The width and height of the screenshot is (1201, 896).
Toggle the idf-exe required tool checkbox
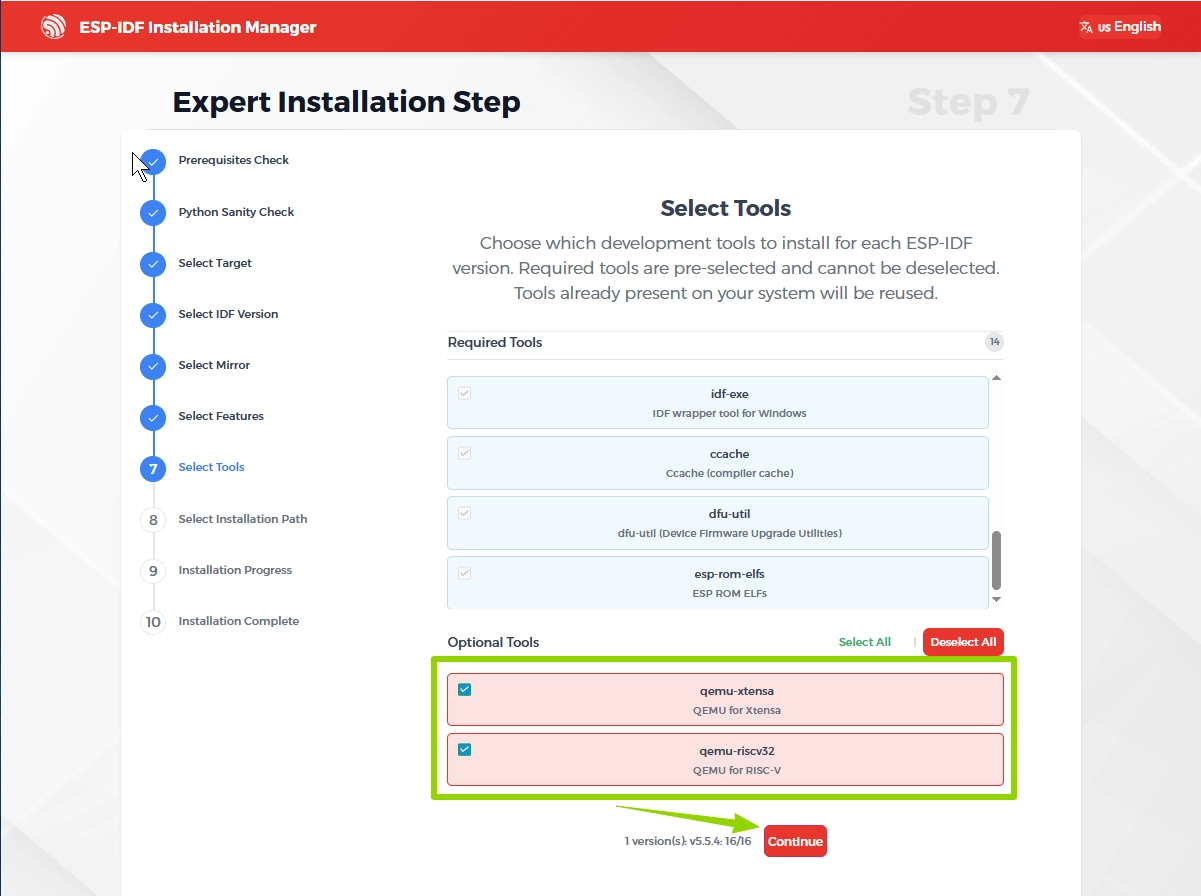(464, 393)
